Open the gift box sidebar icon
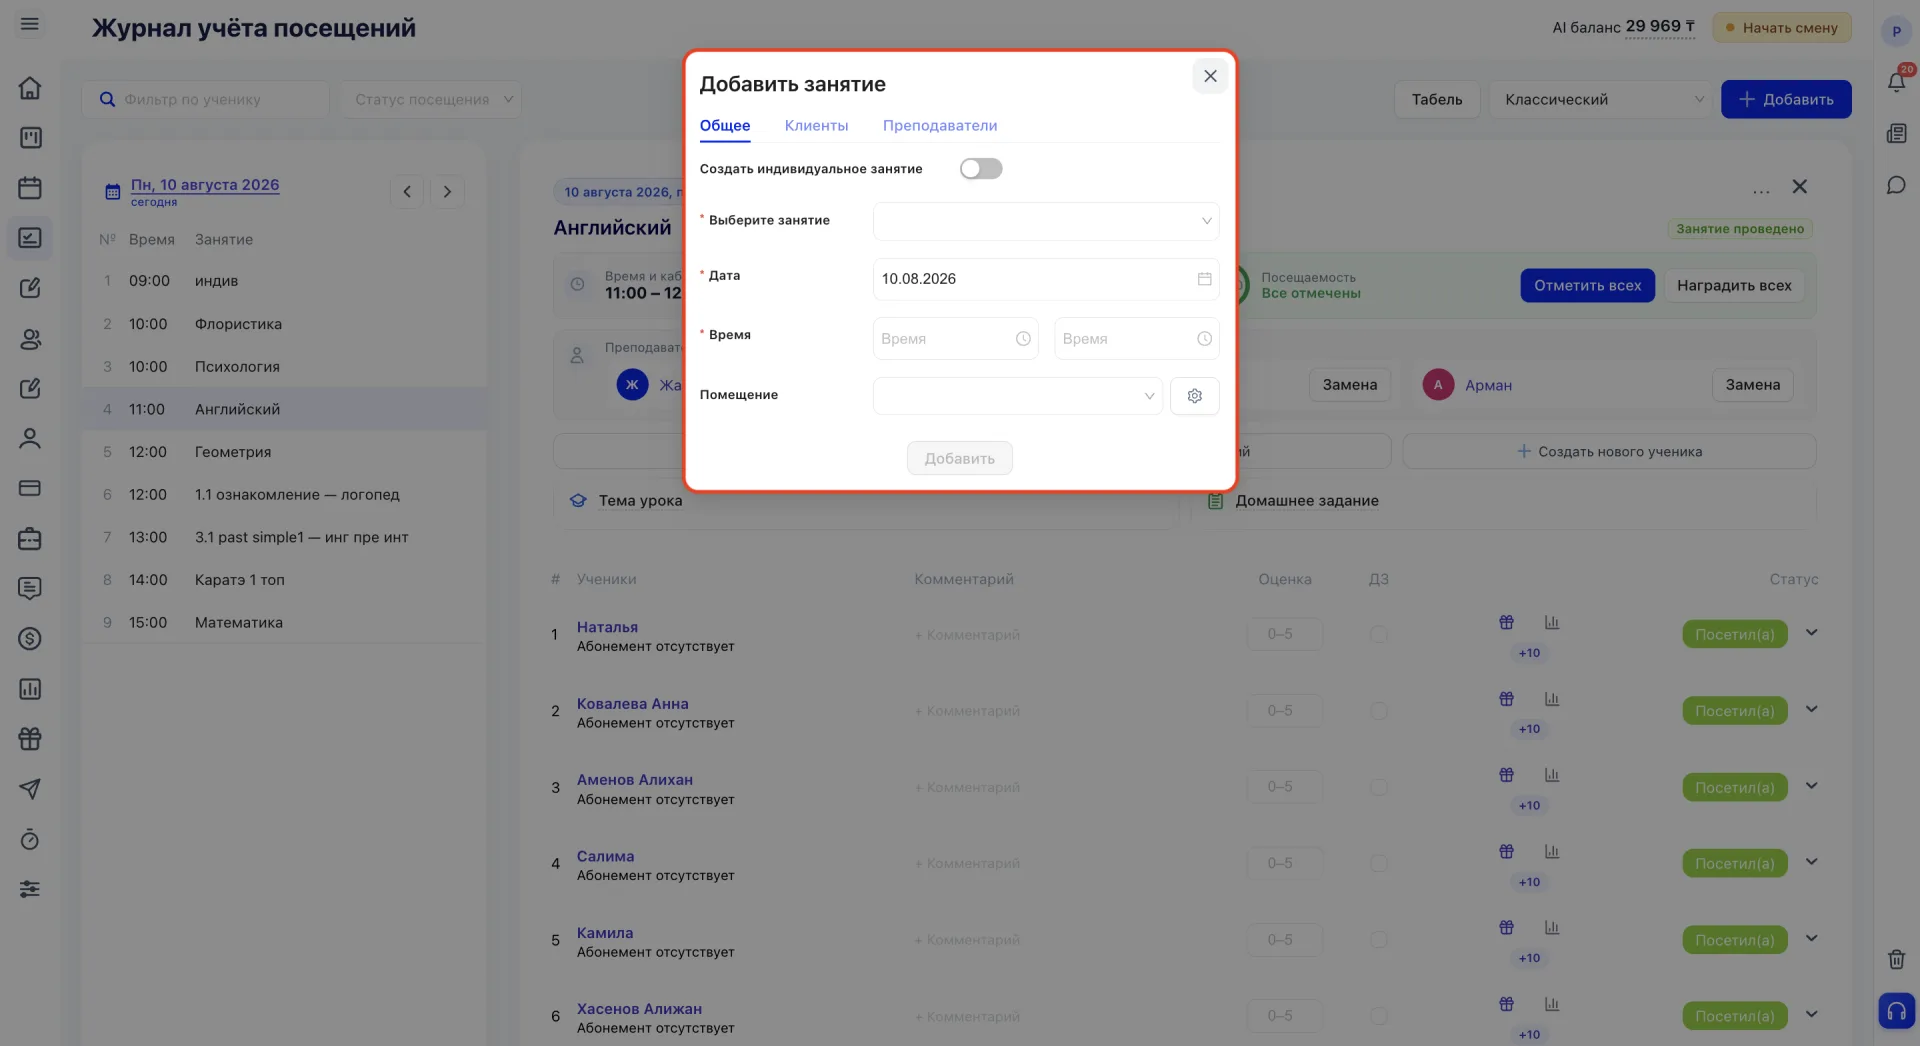 click(x=30, y=739)
